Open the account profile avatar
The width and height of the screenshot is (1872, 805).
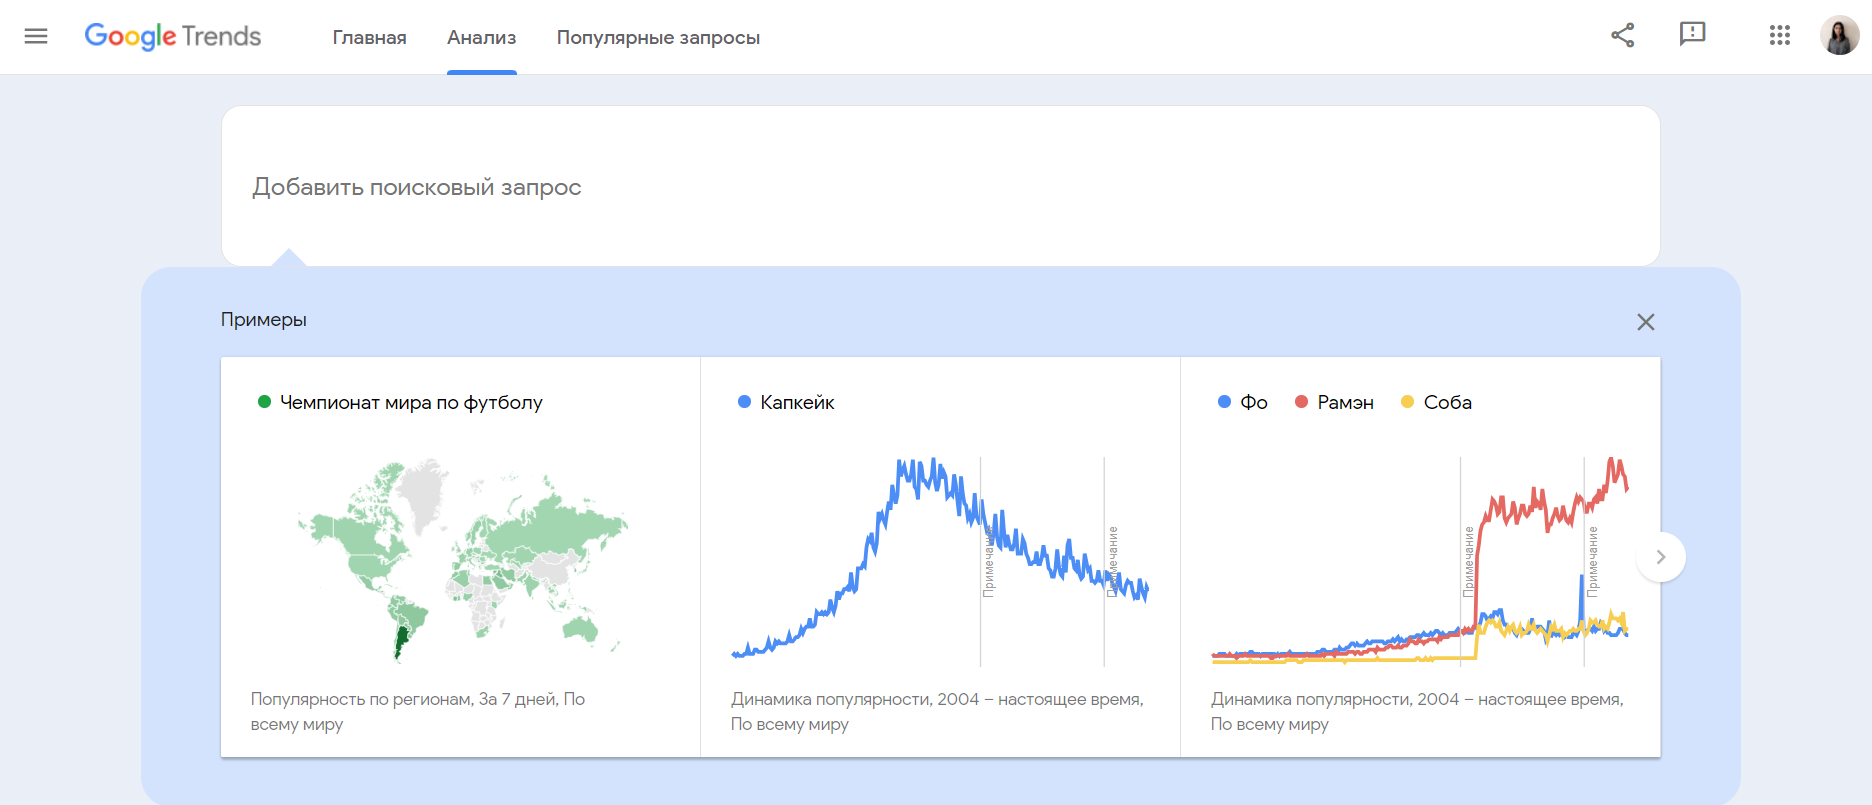1840,35
